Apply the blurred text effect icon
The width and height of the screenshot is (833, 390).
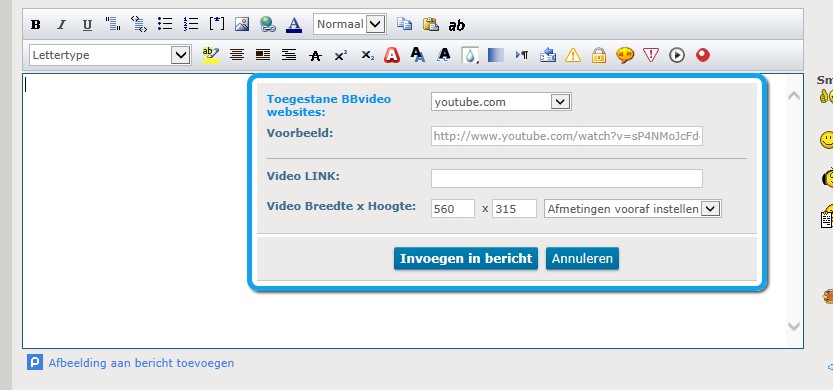pyautogui.click(x=444, y=55)
